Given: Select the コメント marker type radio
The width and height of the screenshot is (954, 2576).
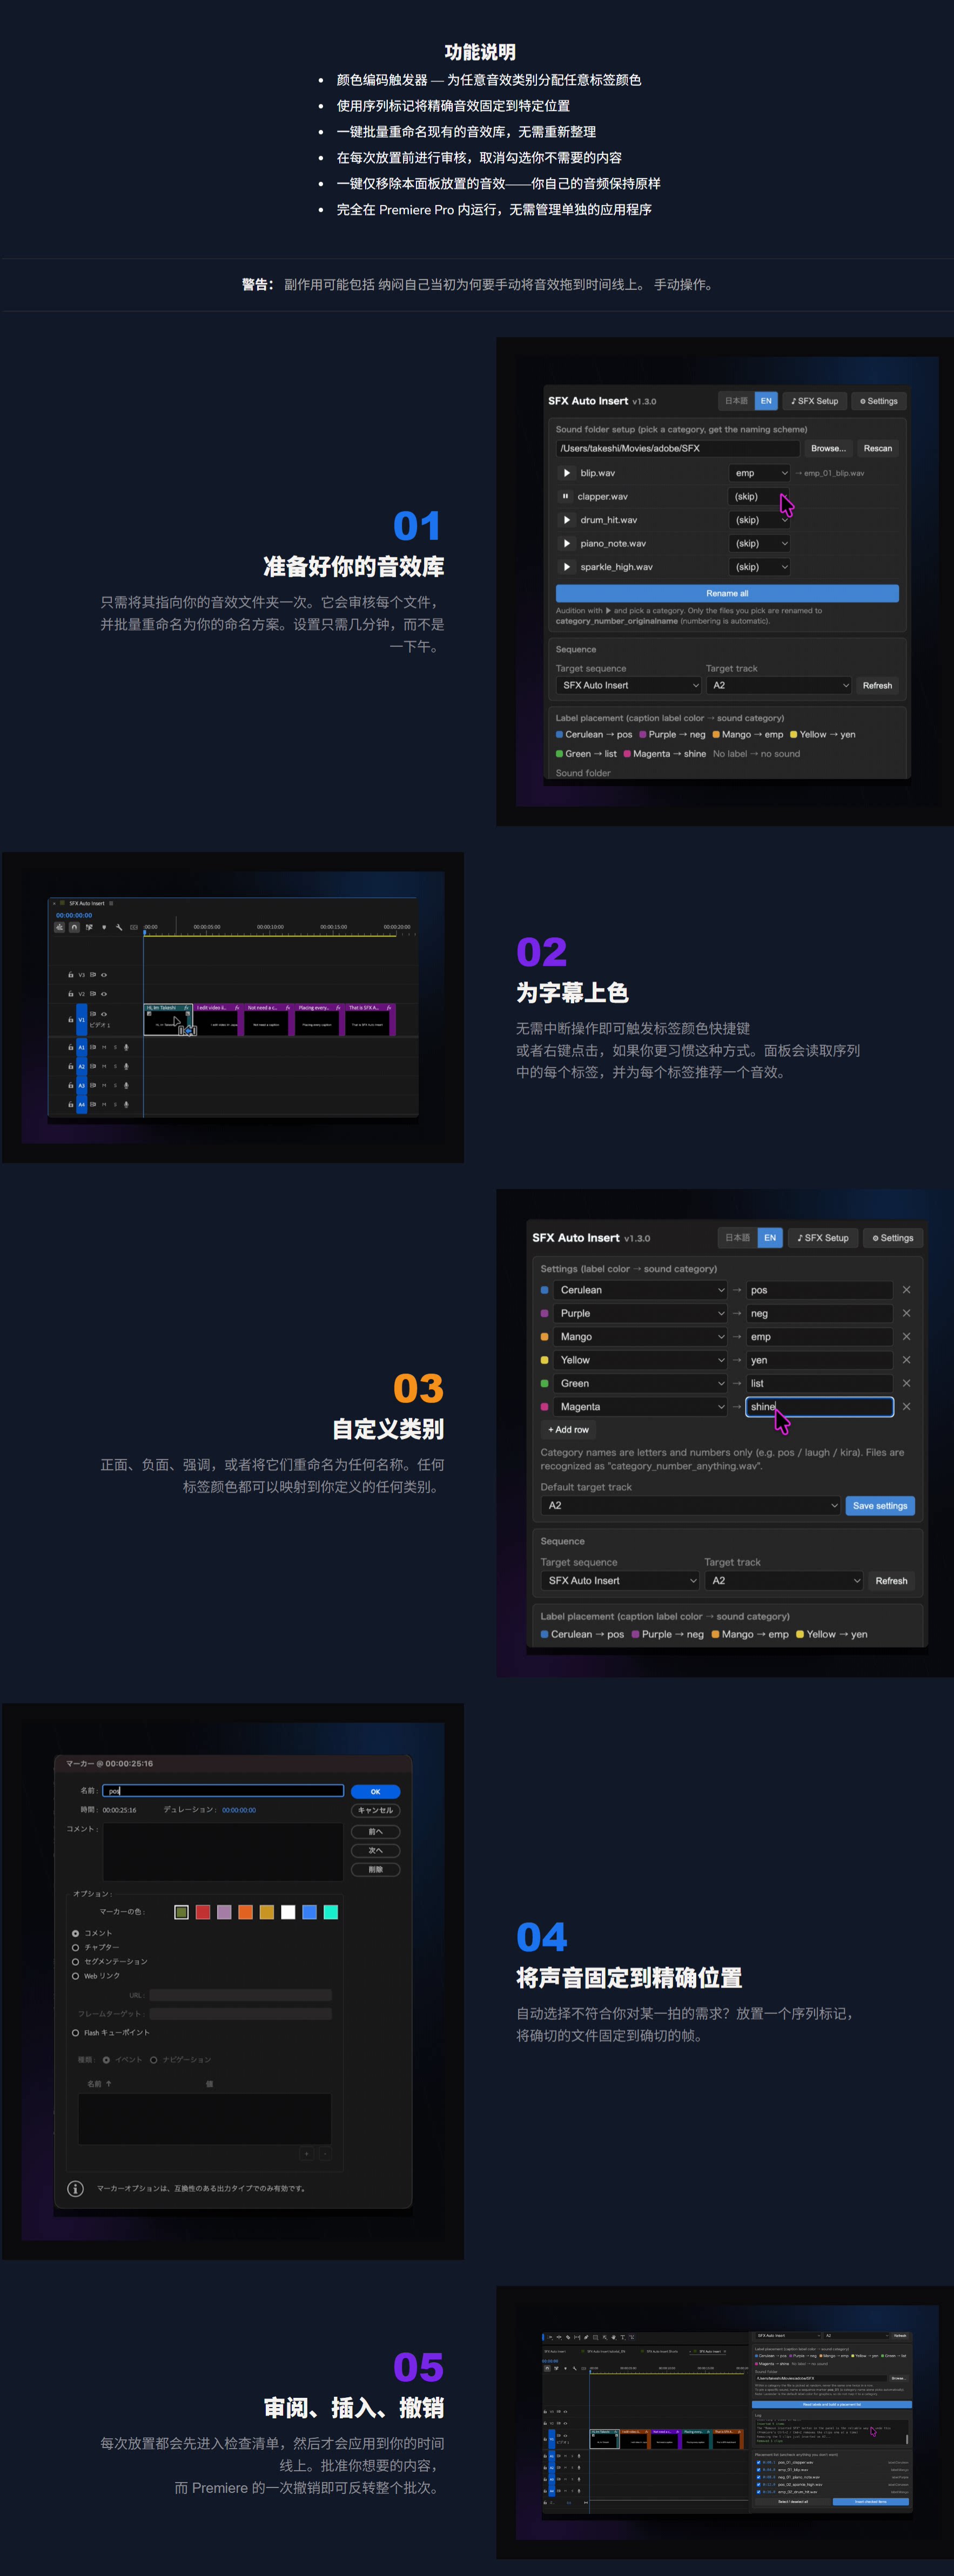Looking at the screenshot, I should click(x=75, y=1933).
